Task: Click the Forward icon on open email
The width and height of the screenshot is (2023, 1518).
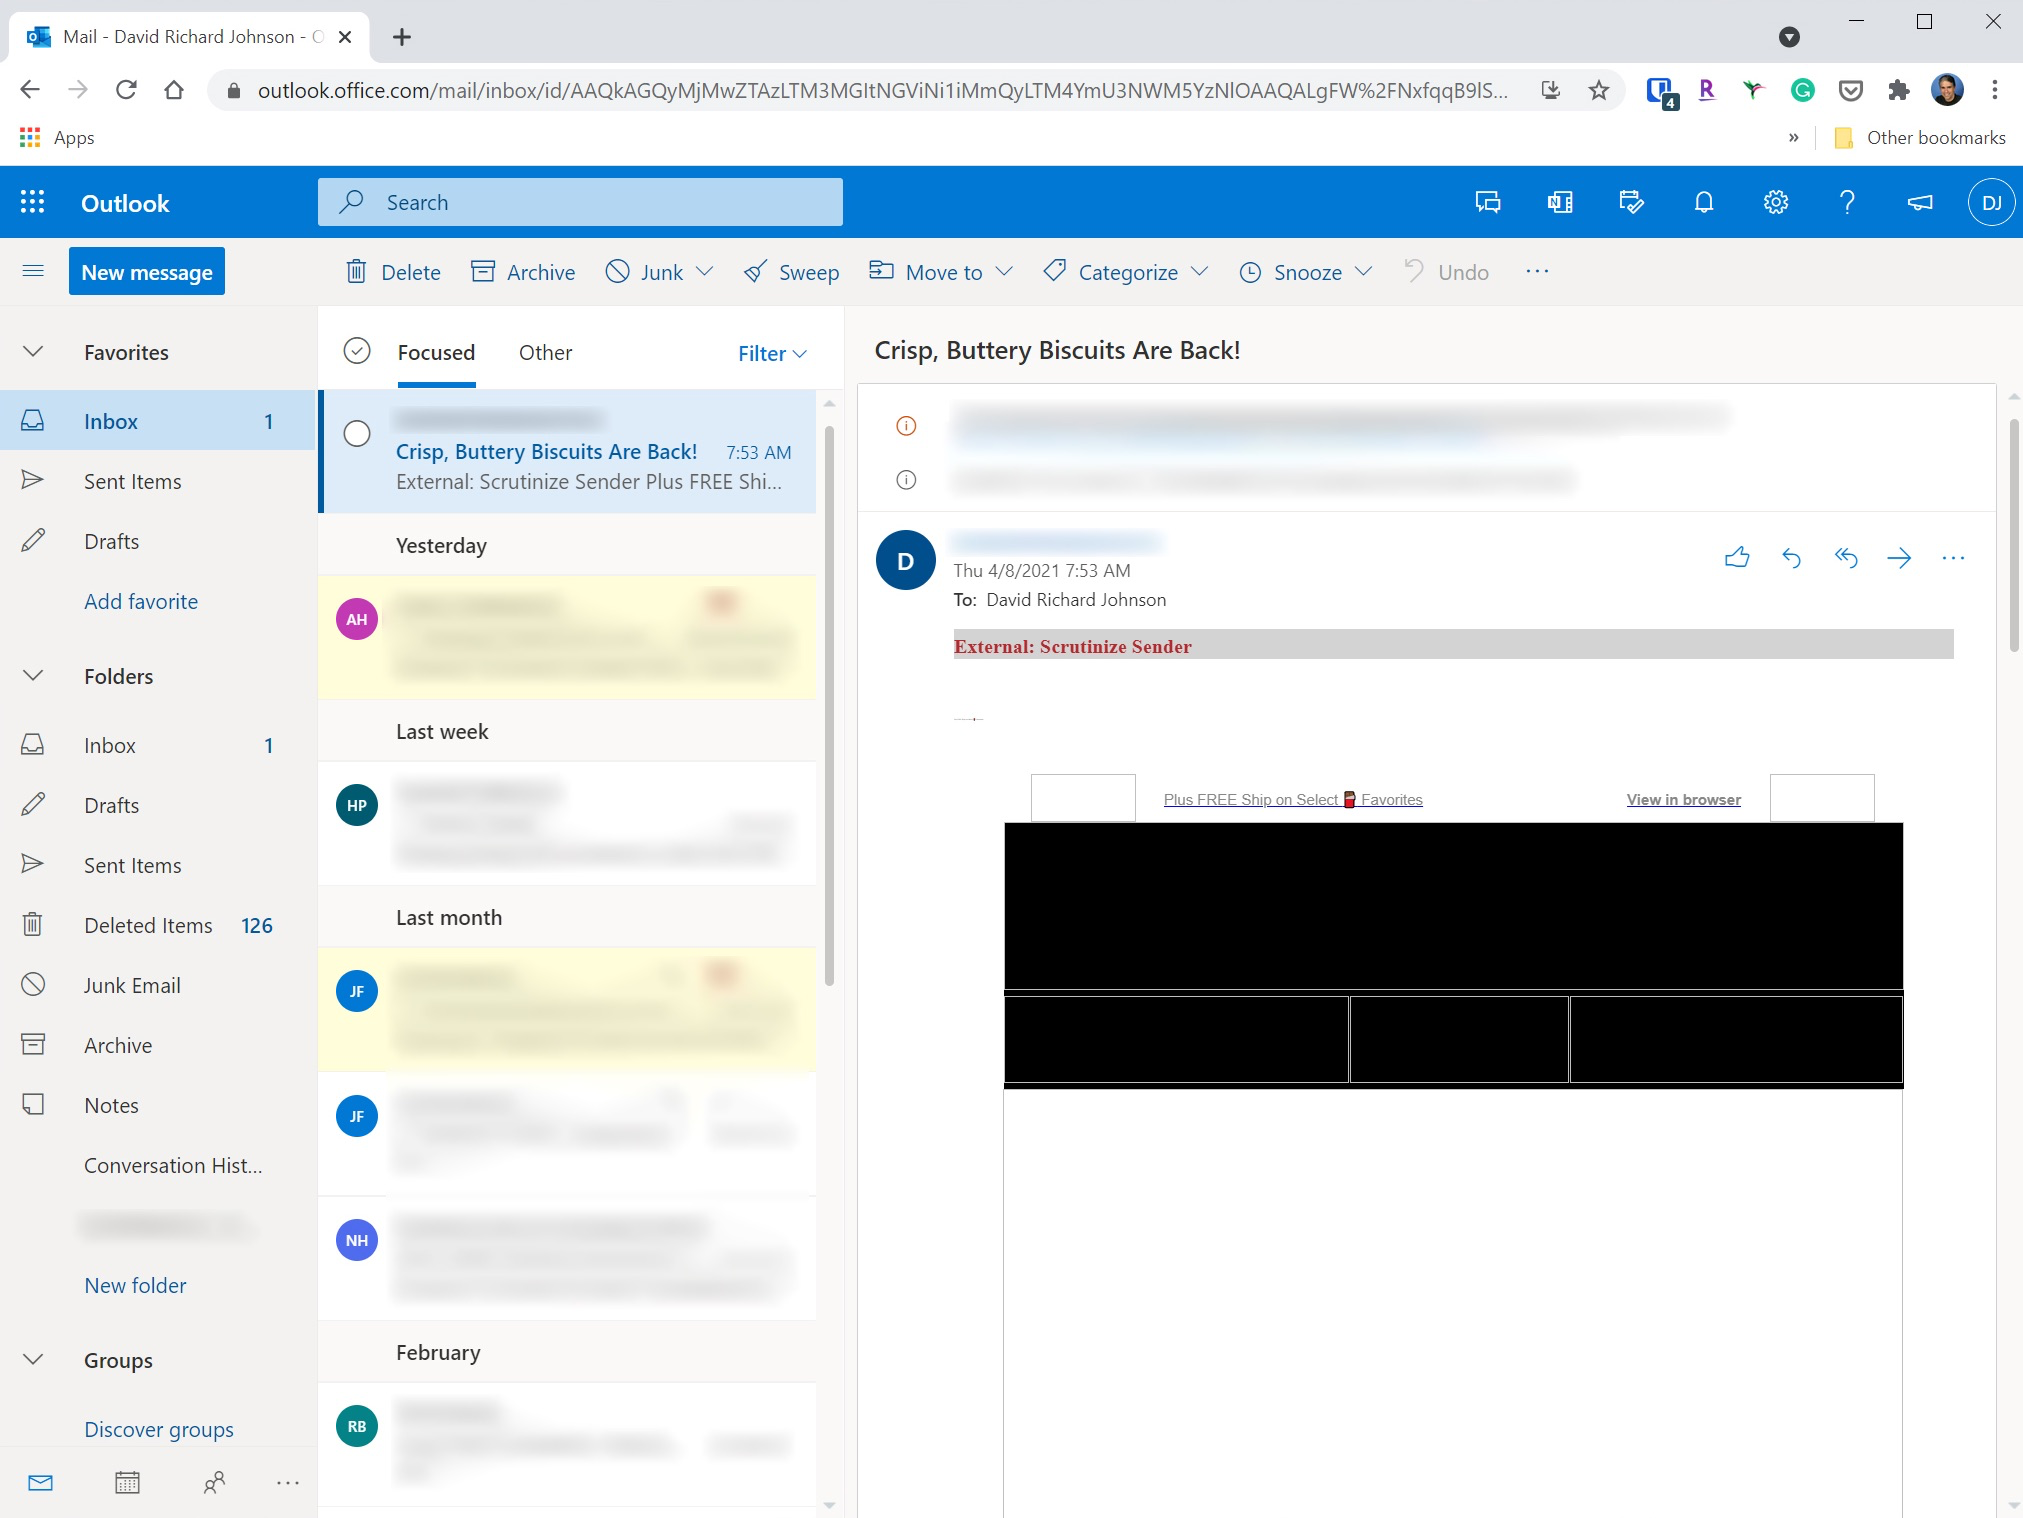Action: tap(1899, 556)
